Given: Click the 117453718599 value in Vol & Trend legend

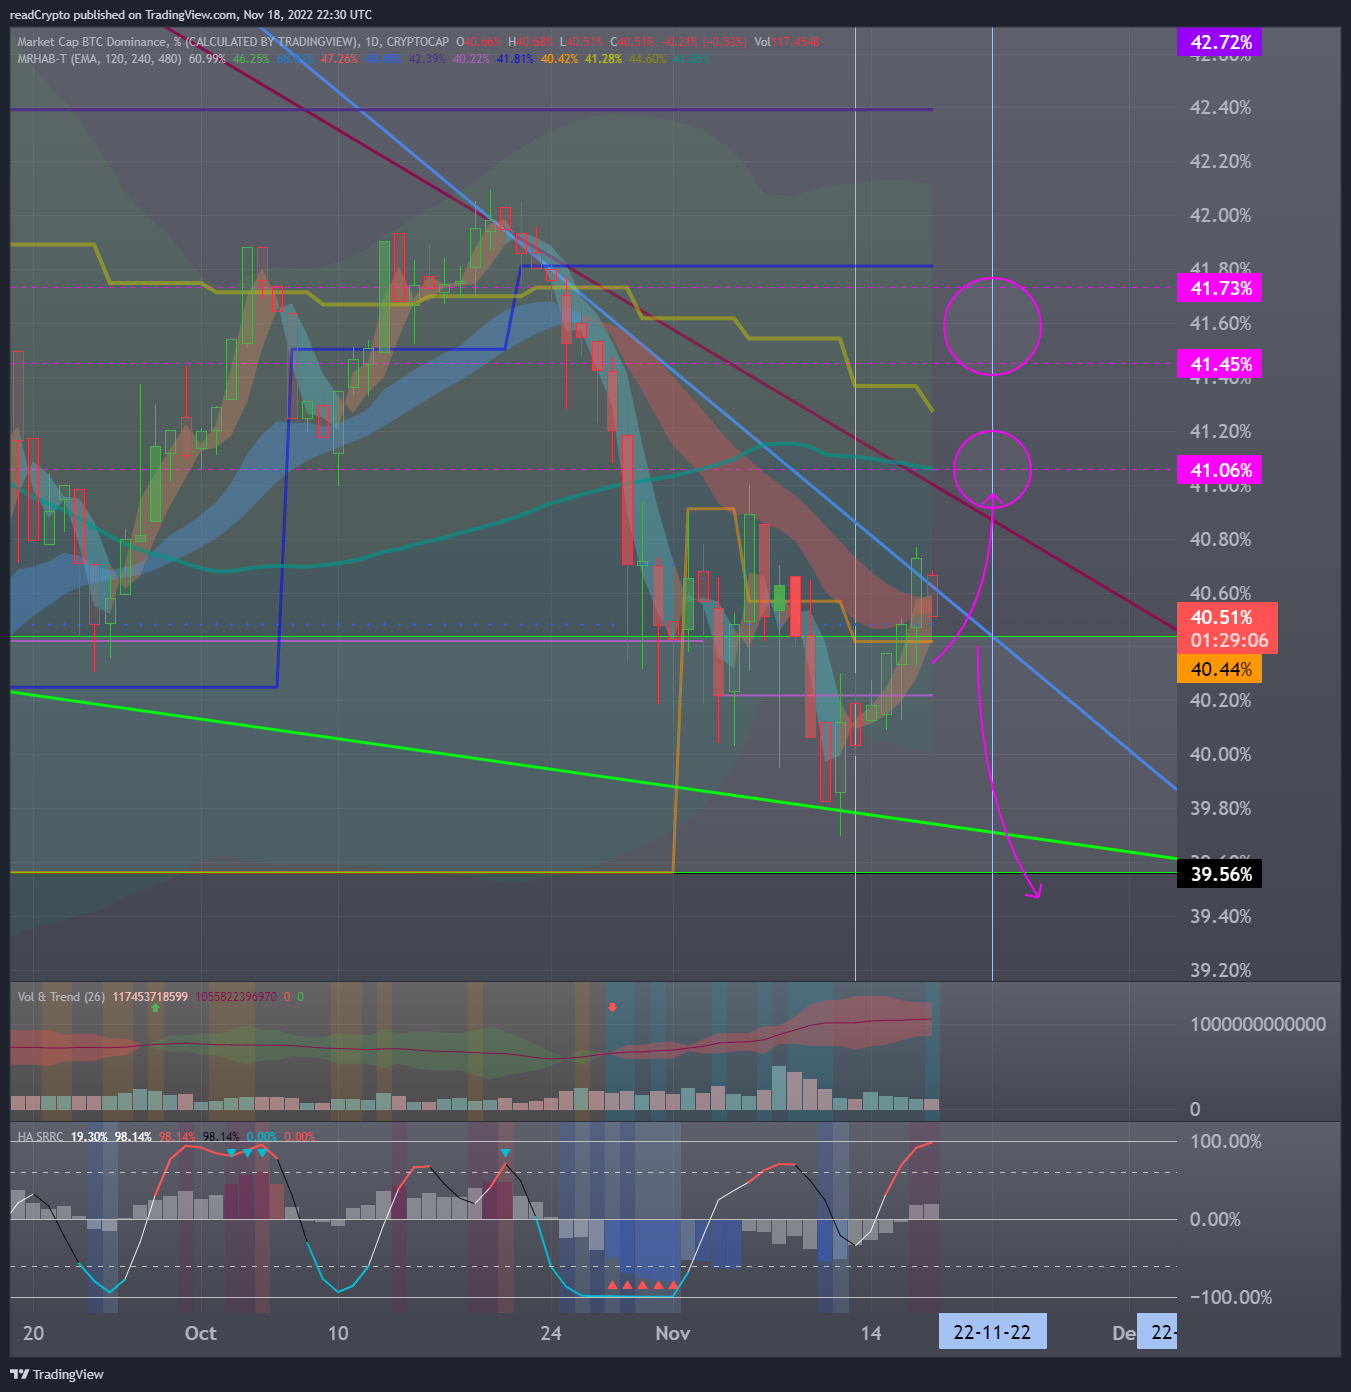Looking at the screenshot, I should click(150, 997).
